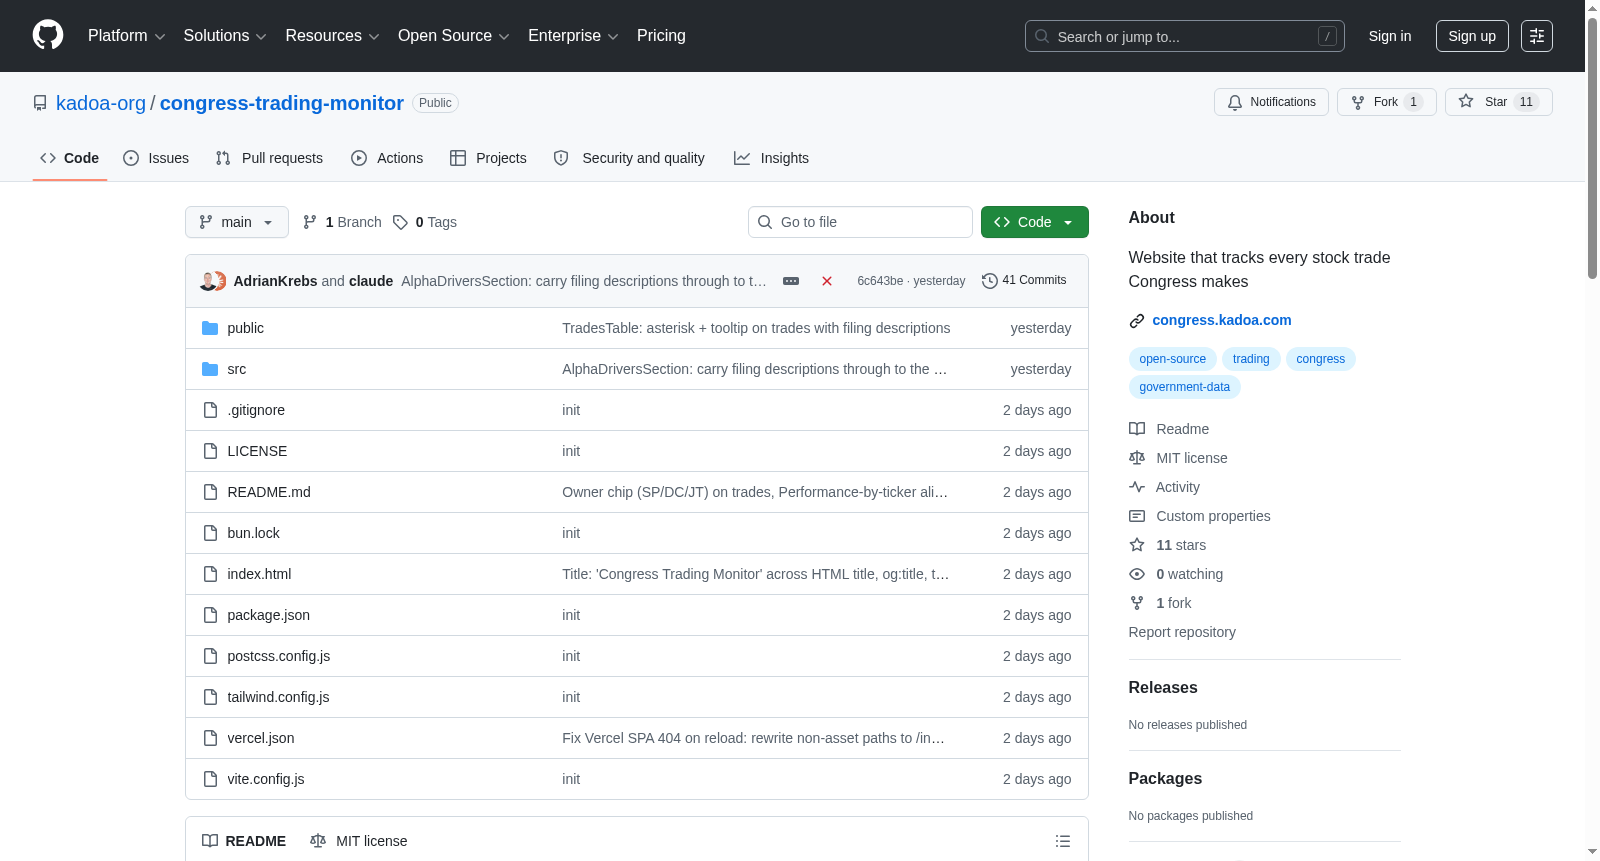Switch to the Insights tab
The width and height of the screenshot is (1600, 861).
click(771, 158)
